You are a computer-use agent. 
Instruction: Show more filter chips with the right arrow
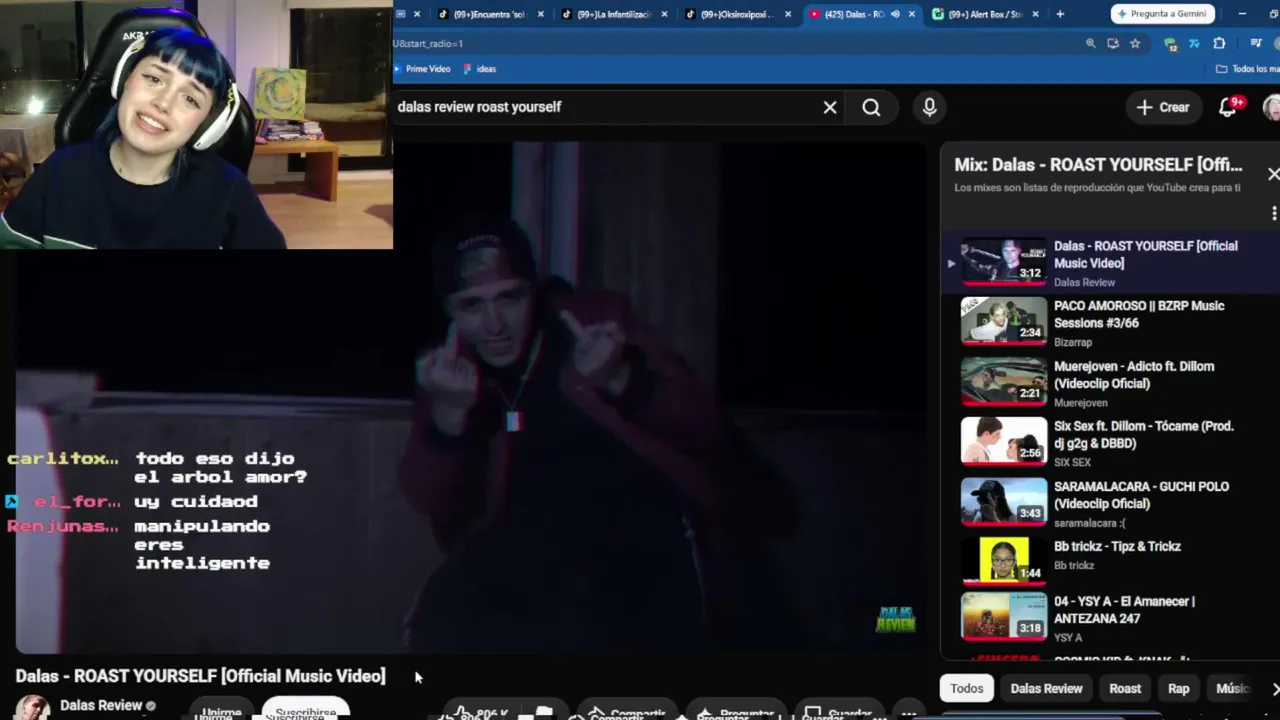[1274, 688]
